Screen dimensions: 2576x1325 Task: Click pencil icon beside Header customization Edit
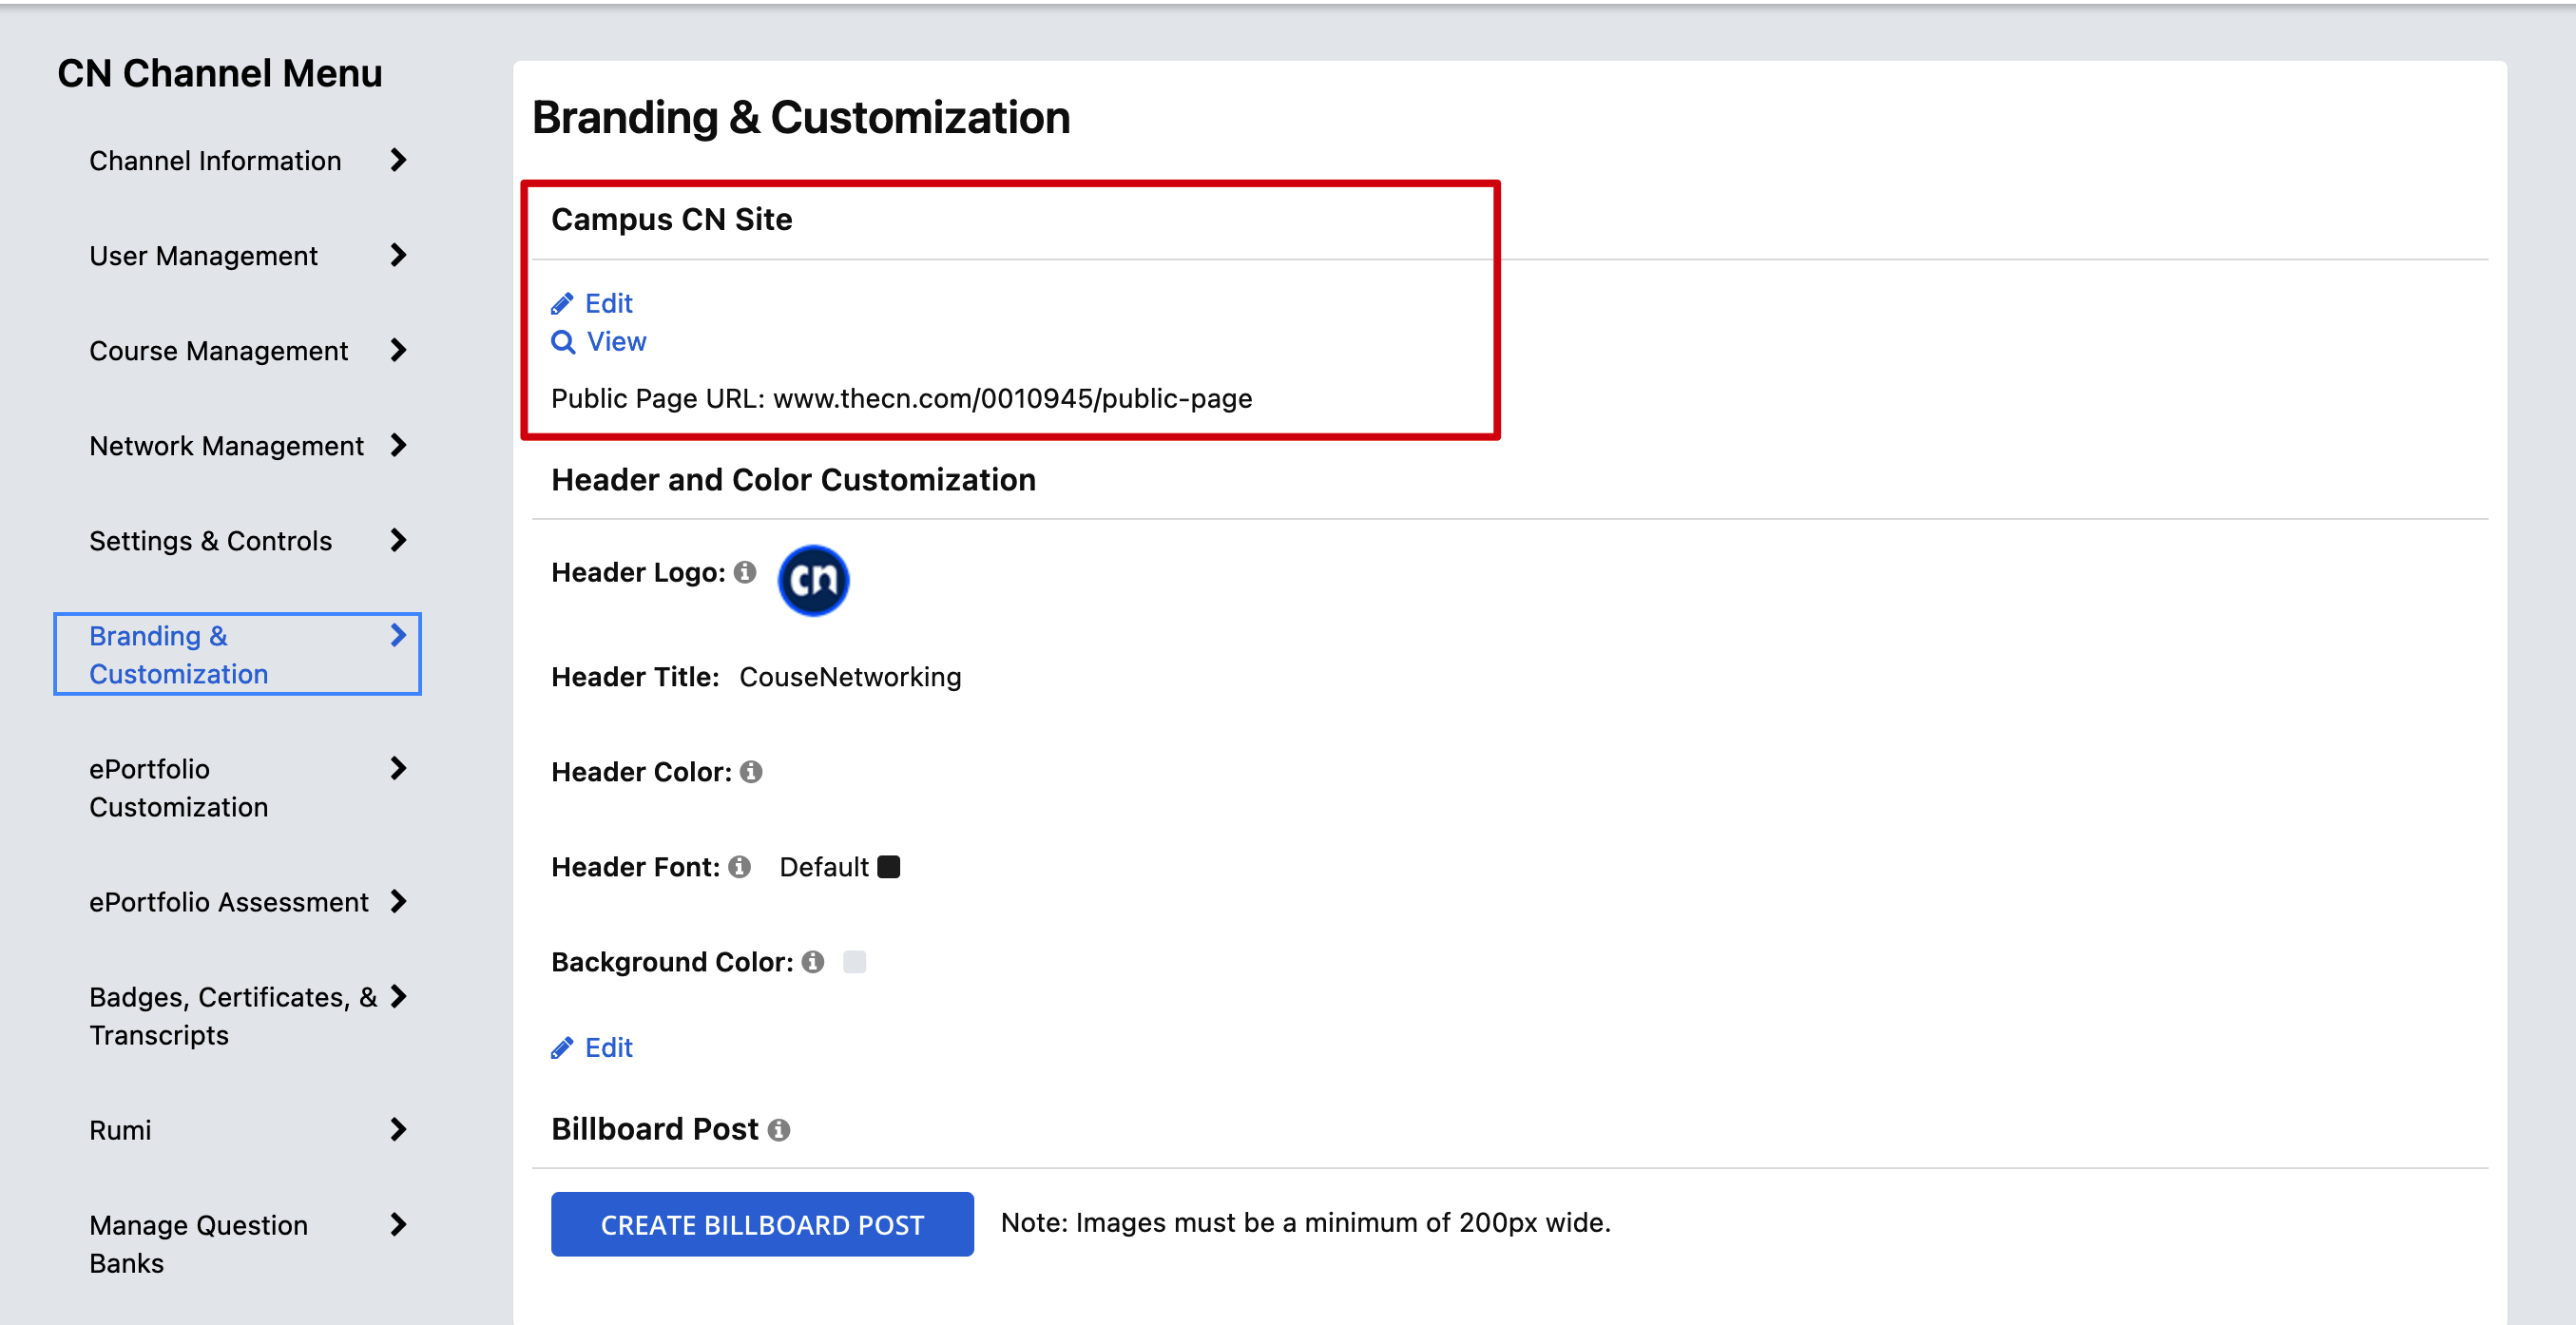pyautogui.click(x=562, y=1048)
